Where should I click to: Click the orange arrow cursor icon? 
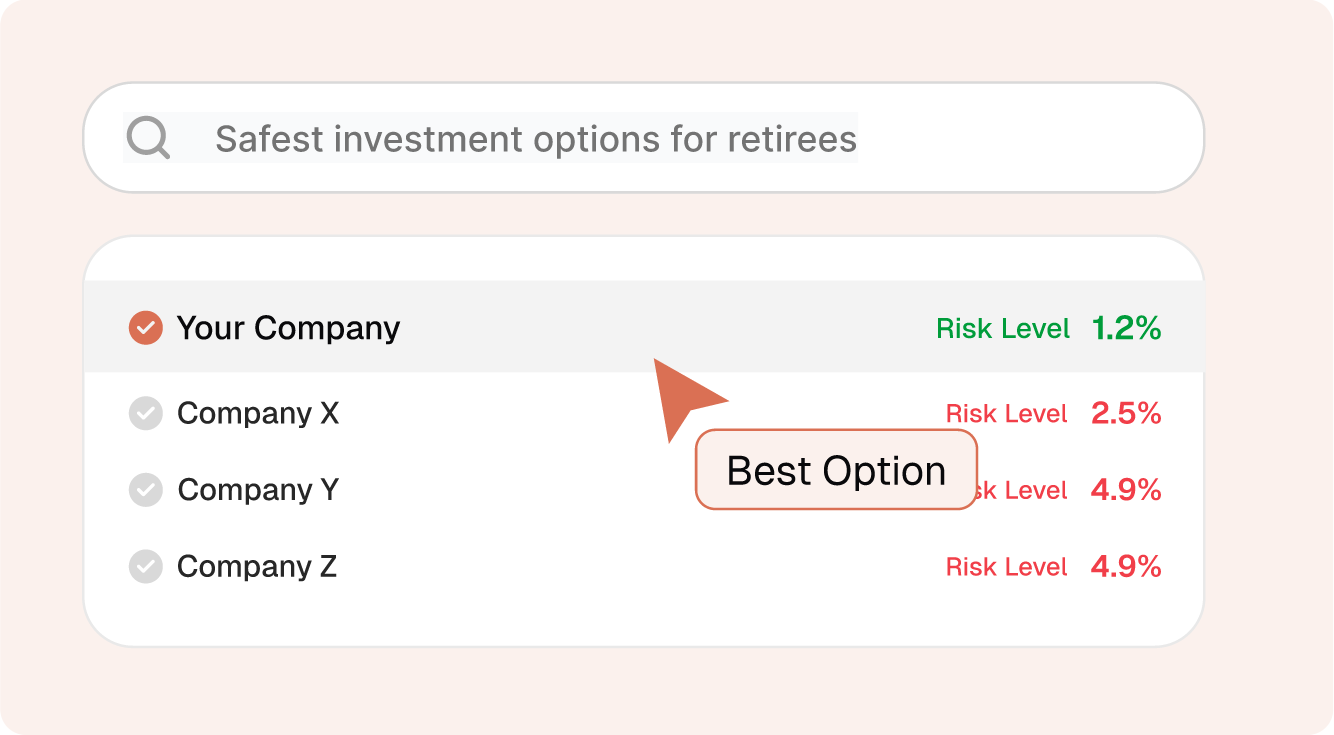(683, 395)
